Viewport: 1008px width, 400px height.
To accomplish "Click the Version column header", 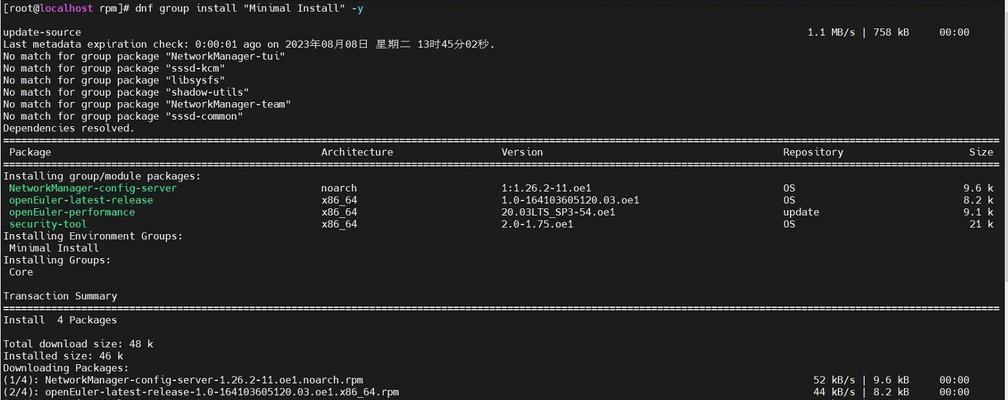I will coord(522,152).
